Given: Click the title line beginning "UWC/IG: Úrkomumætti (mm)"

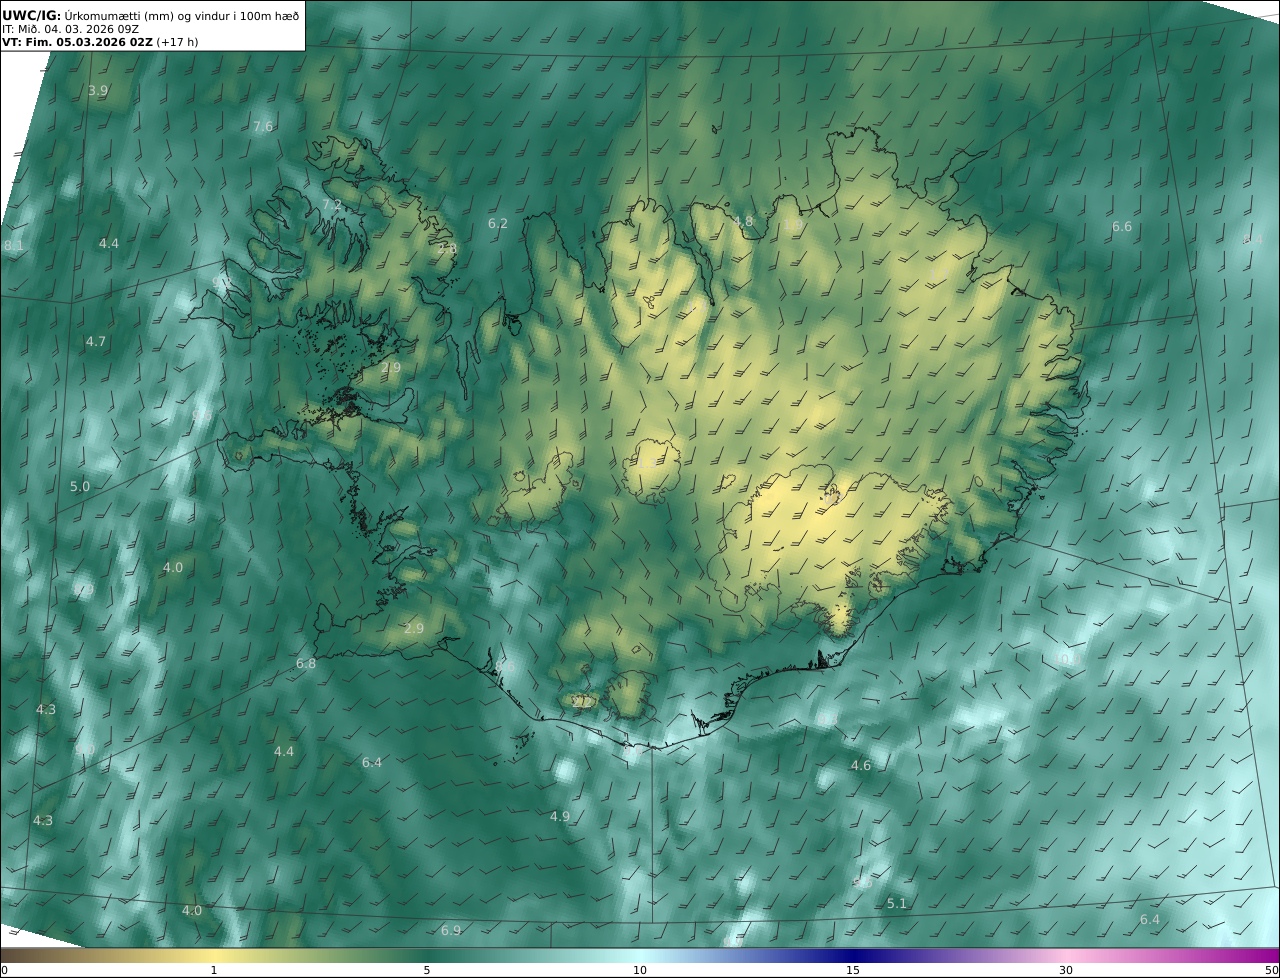Looking at the screenshot, I should (150, 15).
